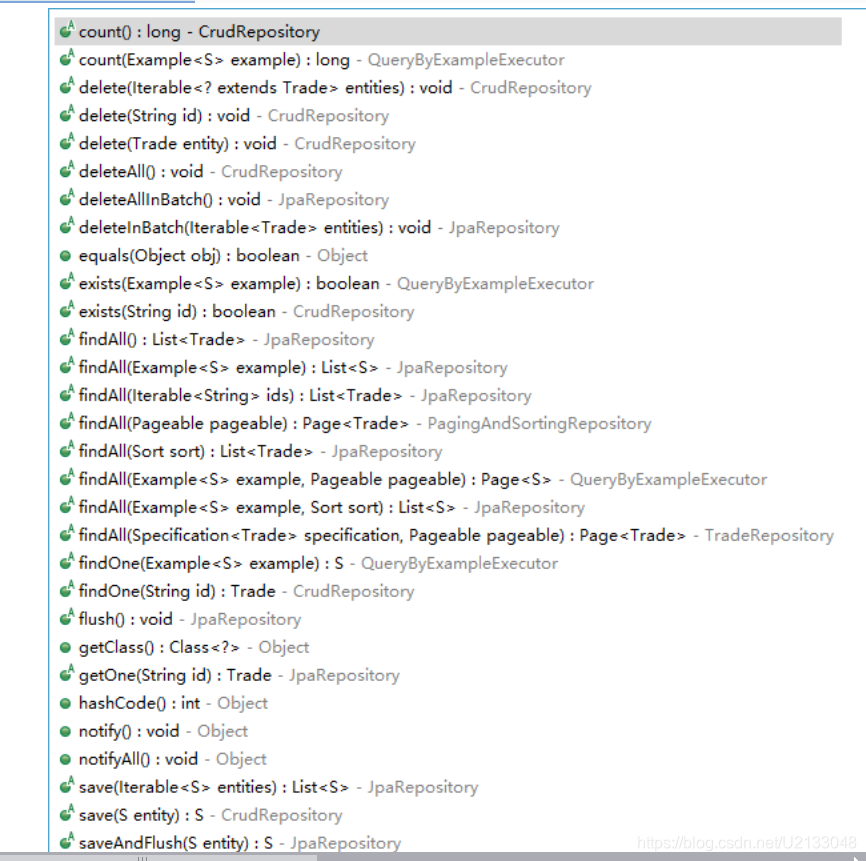
Task: Select flush() : void from JpaRepository
Action: pyautogui.click(x=448, y=619)
